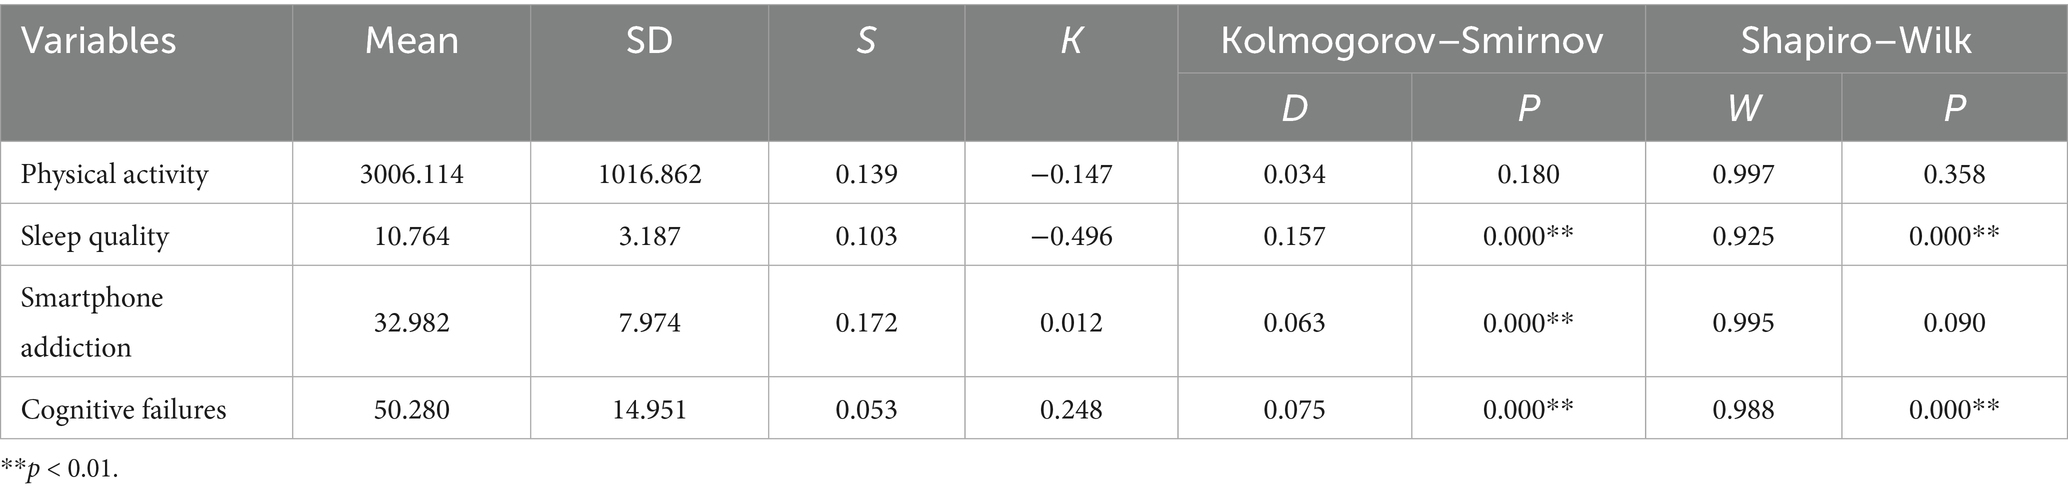The width and height of the screenshot is (2068, 493).
Task: Click the Variables column header
Action: pos(98,41)
